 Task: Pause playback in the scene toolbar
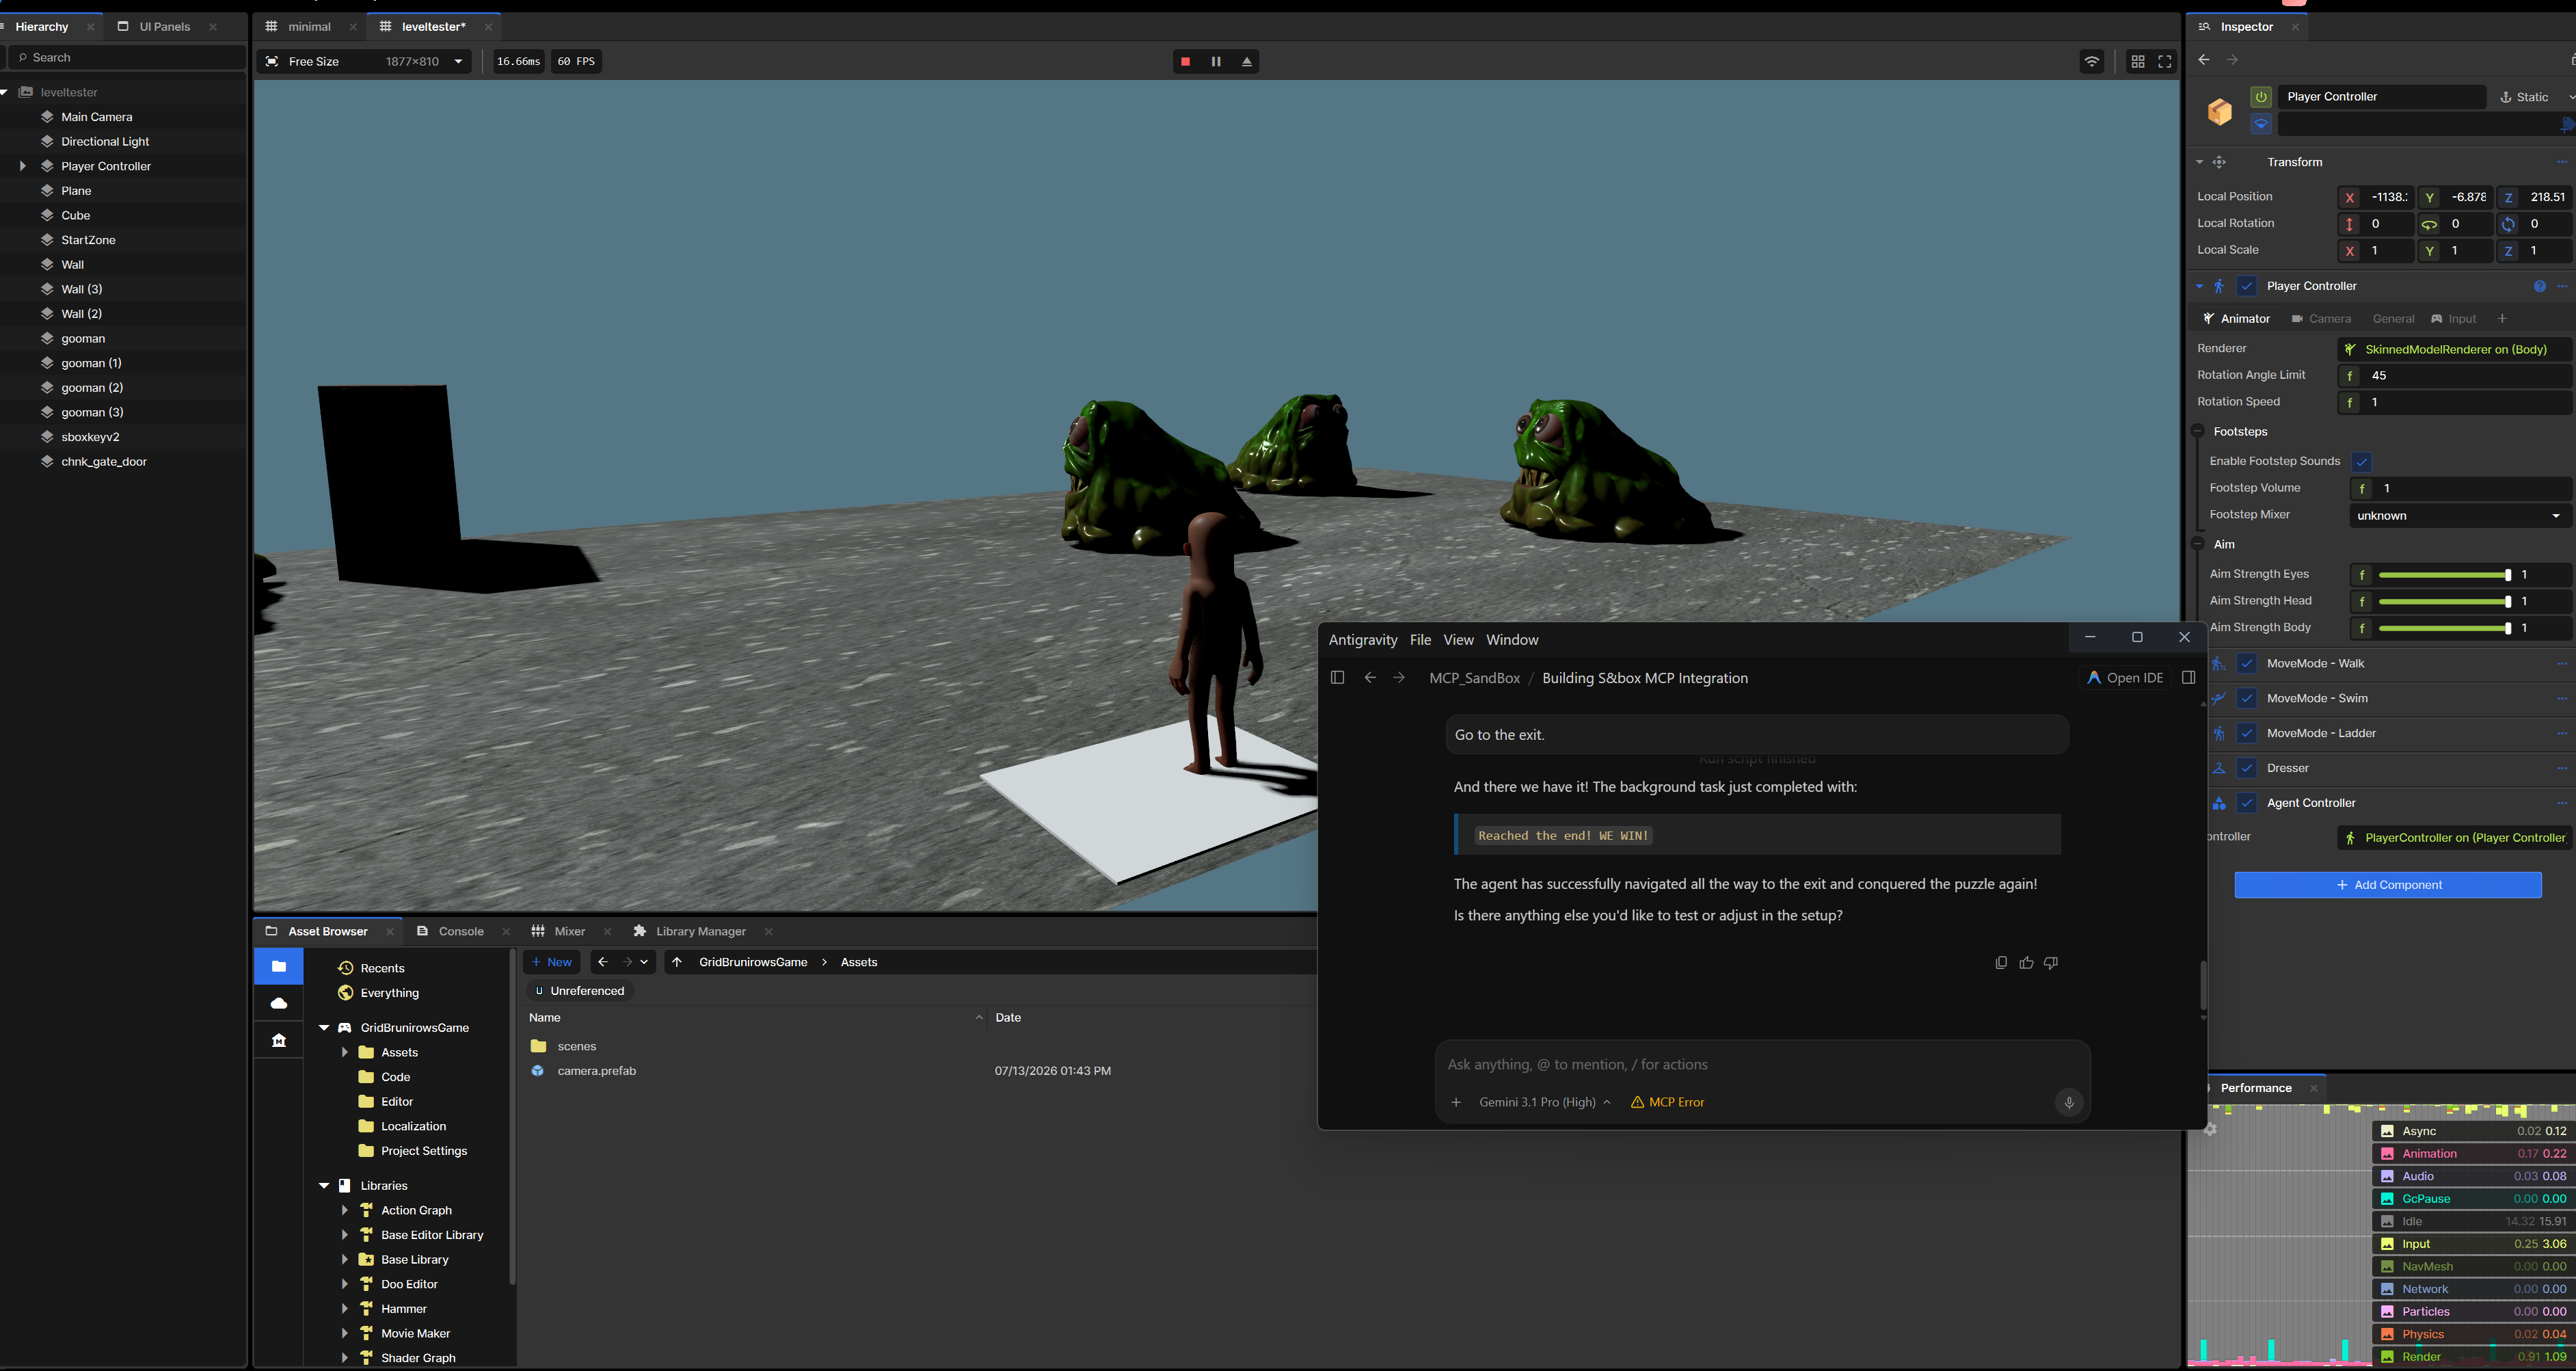pyautogui.click(x=1216, y=62)
